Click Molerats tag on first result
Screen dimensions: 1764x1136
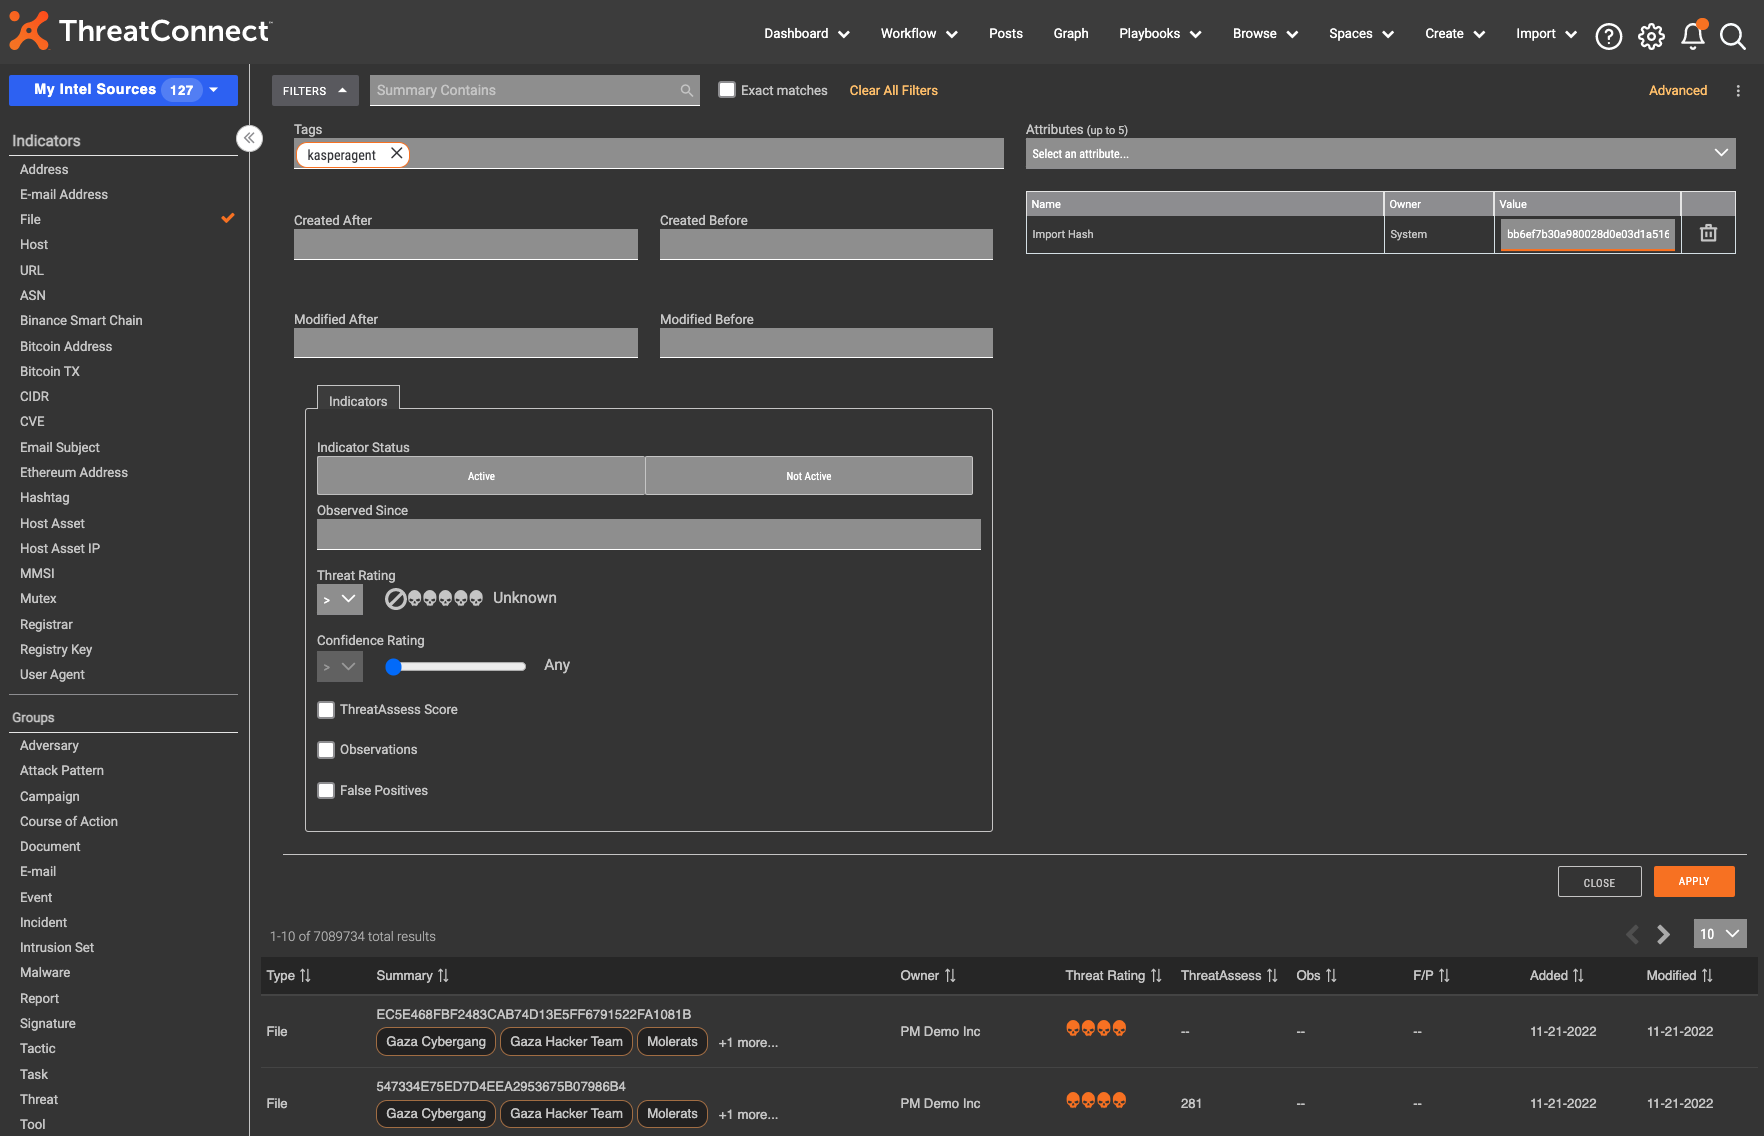672,1041
